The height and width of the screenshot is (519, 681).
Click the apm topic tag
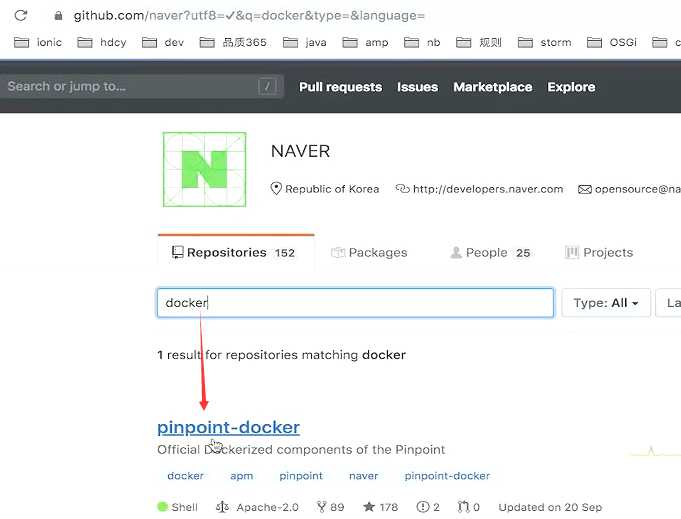tap(241, 476)
